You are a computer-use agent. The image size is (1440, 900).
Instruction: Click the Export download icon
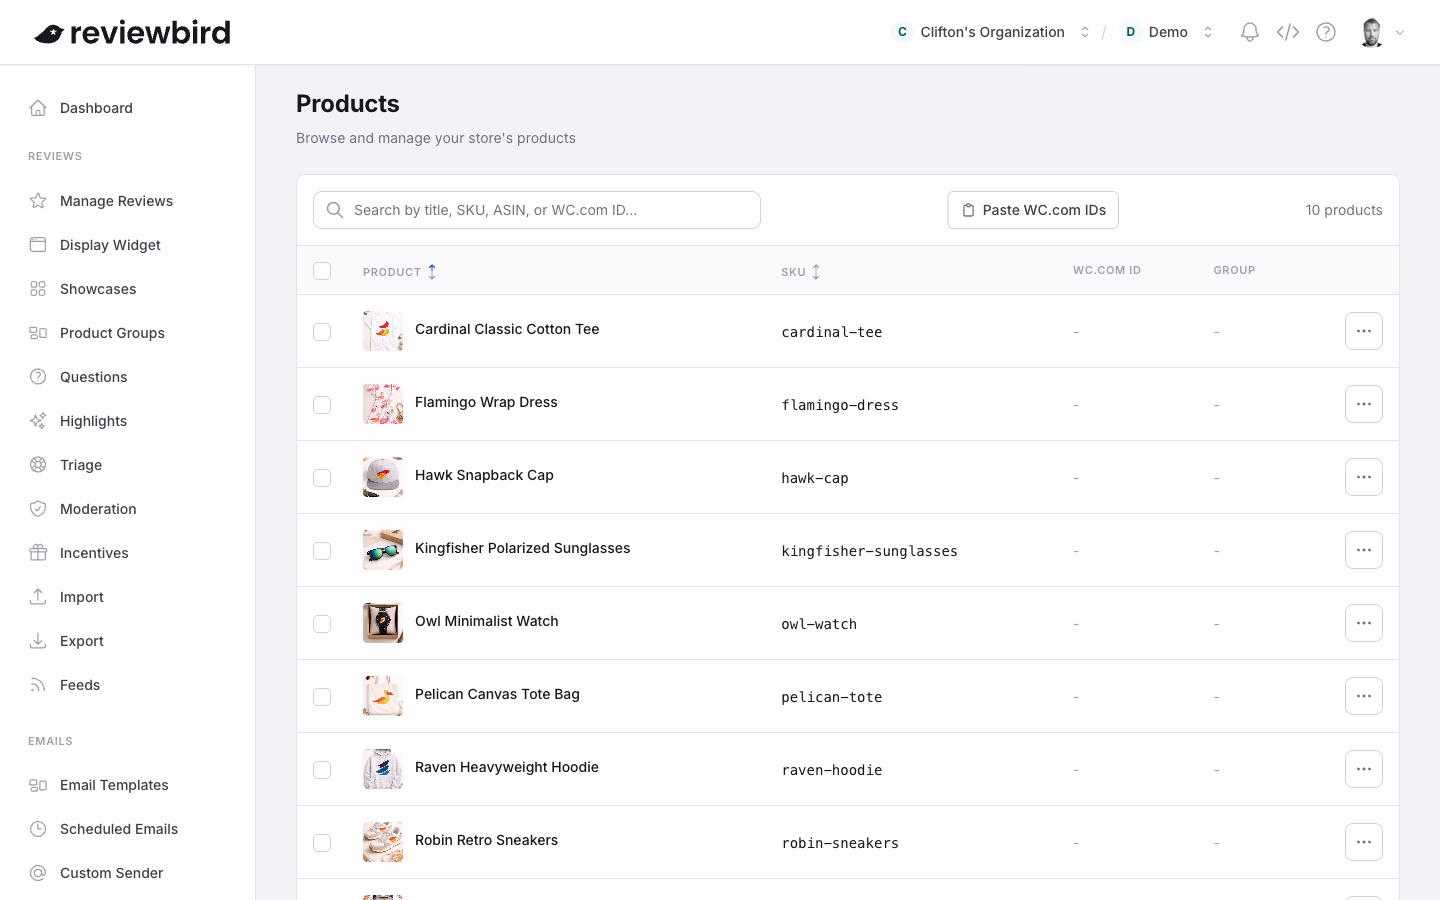click(38, 641)
